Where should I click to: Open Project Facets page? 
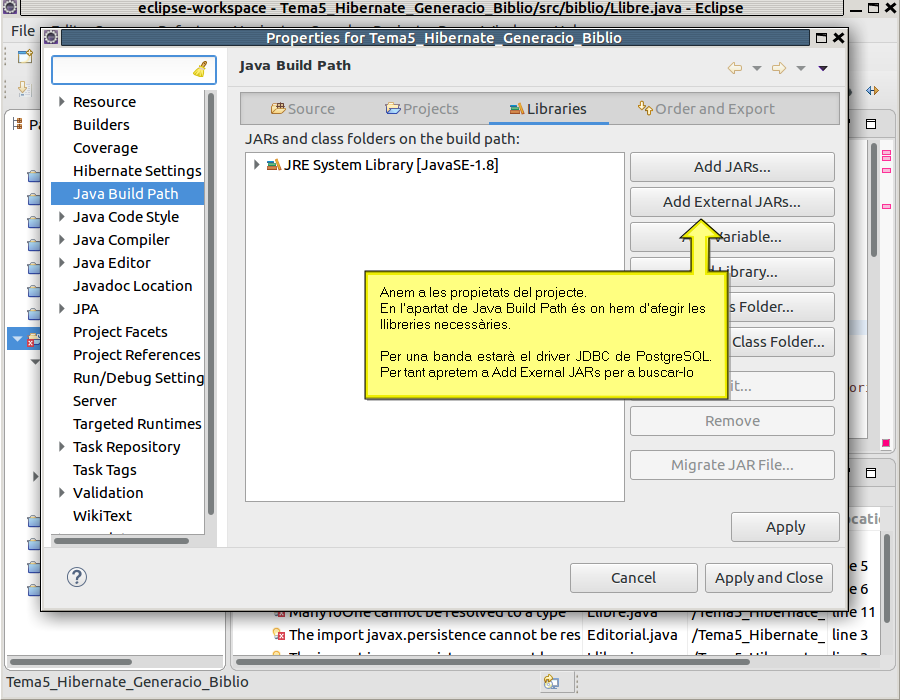(x=120, y=332)
